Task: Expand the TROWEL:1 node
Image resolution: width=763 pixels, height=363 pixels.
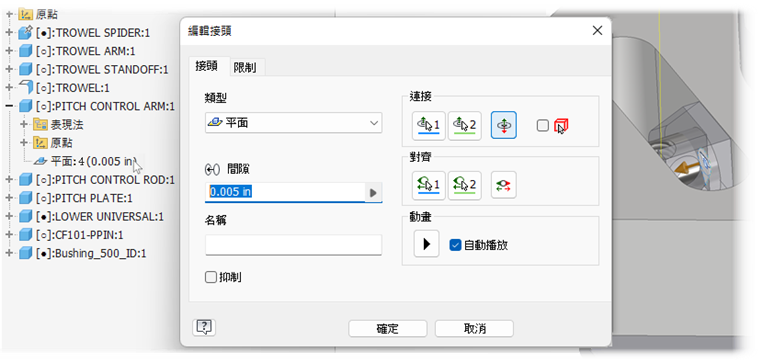Action: [x=9, y=88]
